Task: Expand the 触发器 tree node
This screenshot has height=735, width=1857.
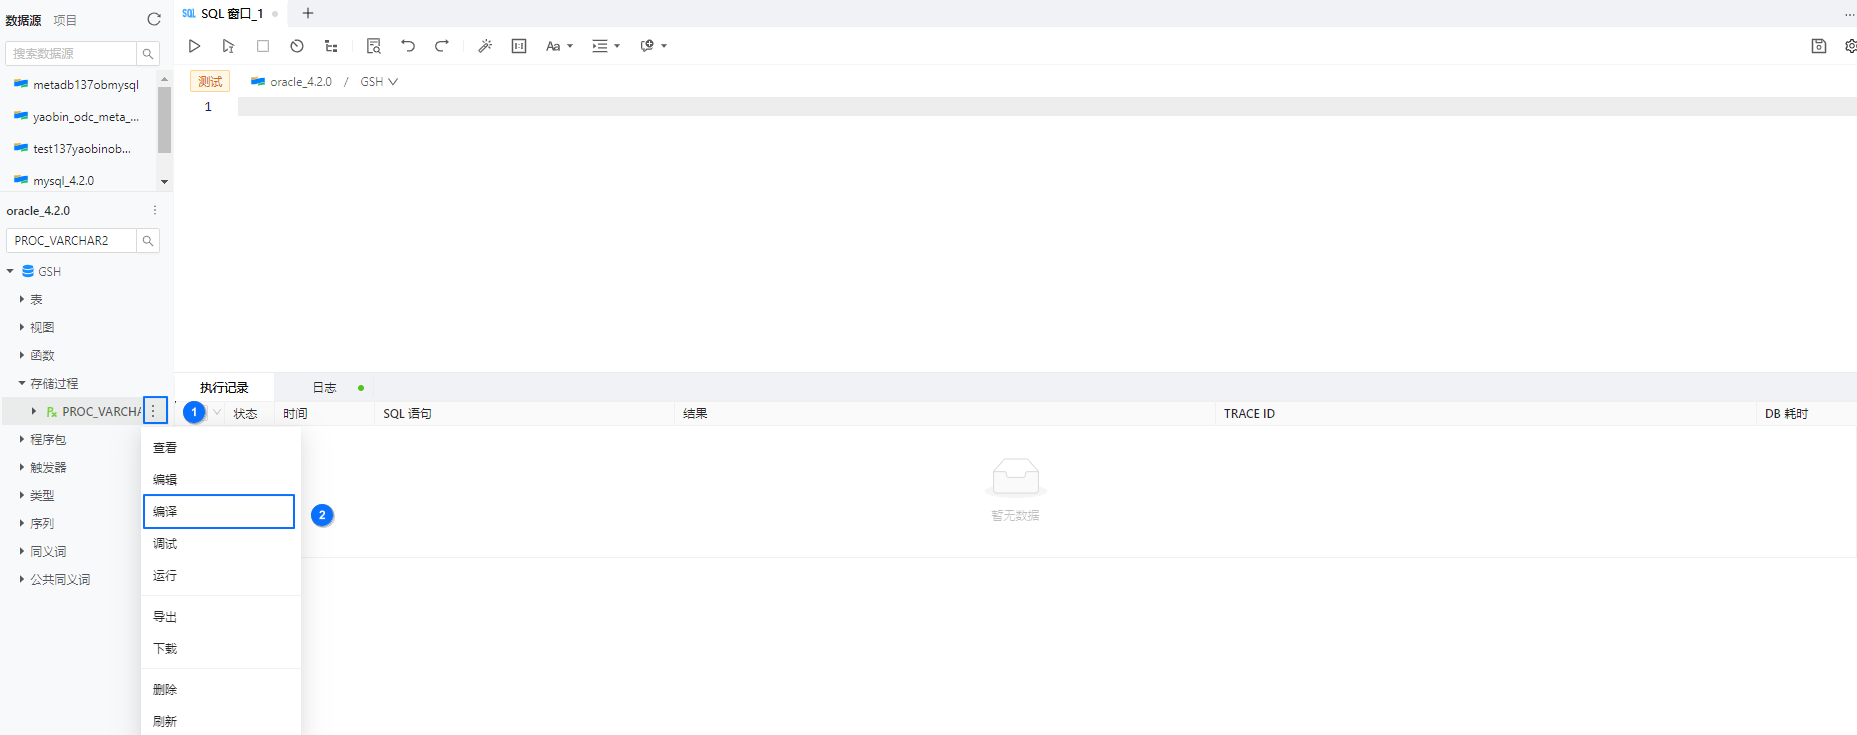Action: [x=22, y=467]
